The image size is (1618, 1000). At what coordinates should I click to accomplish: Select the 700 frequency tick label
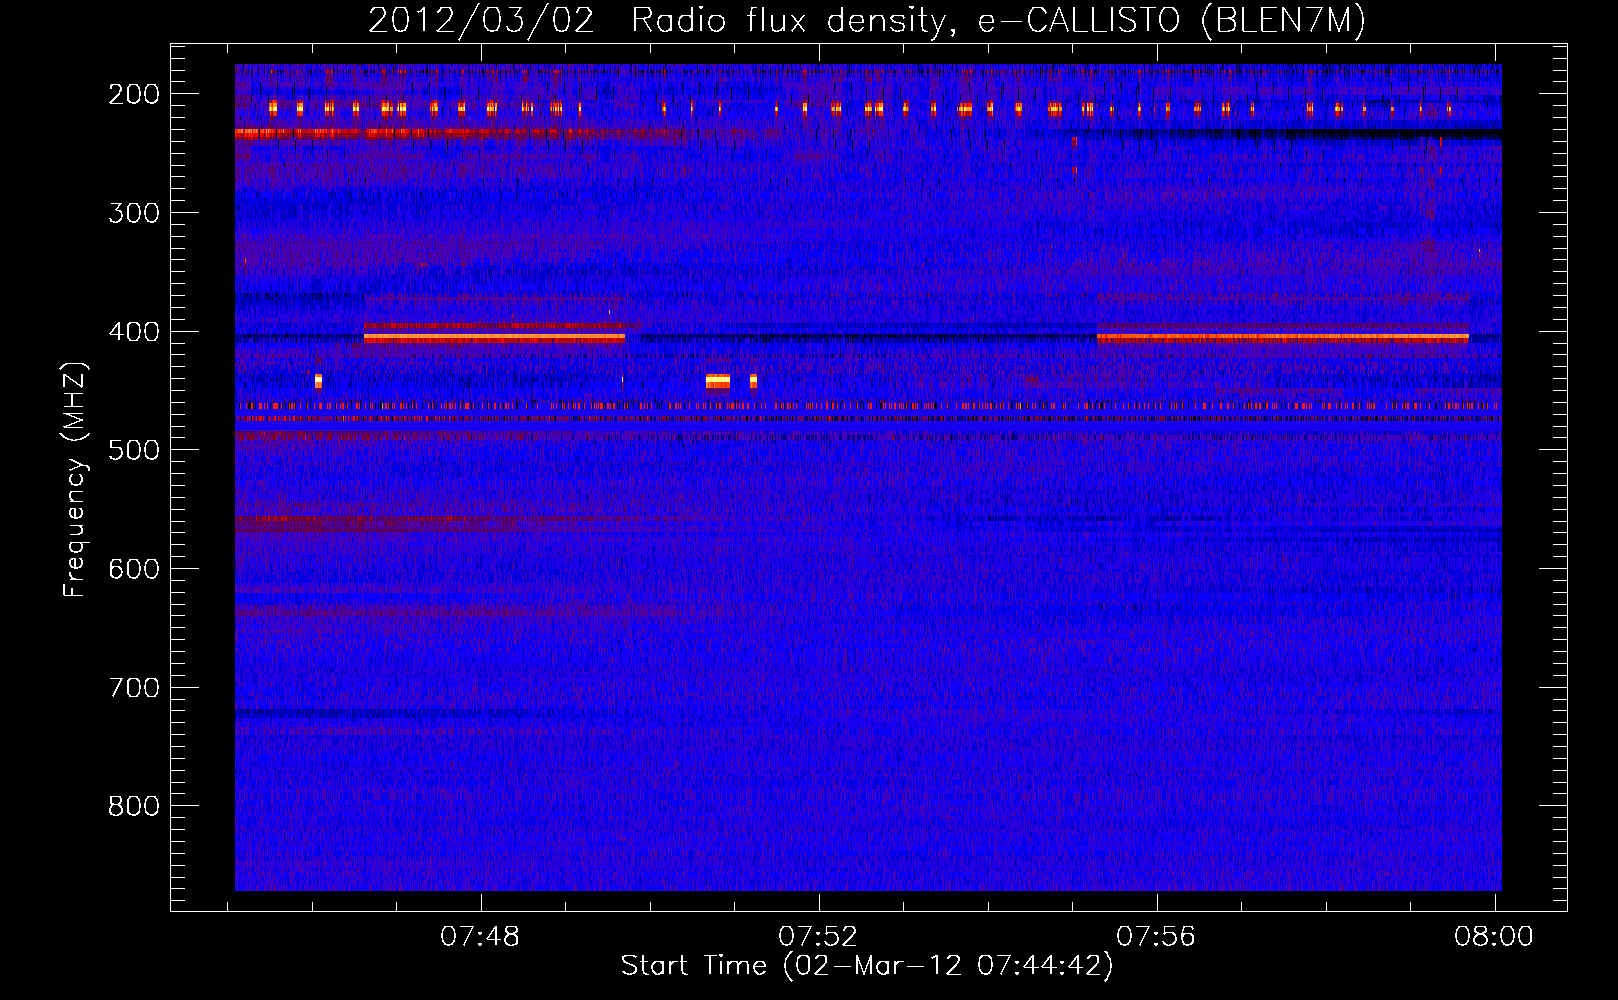134,688
